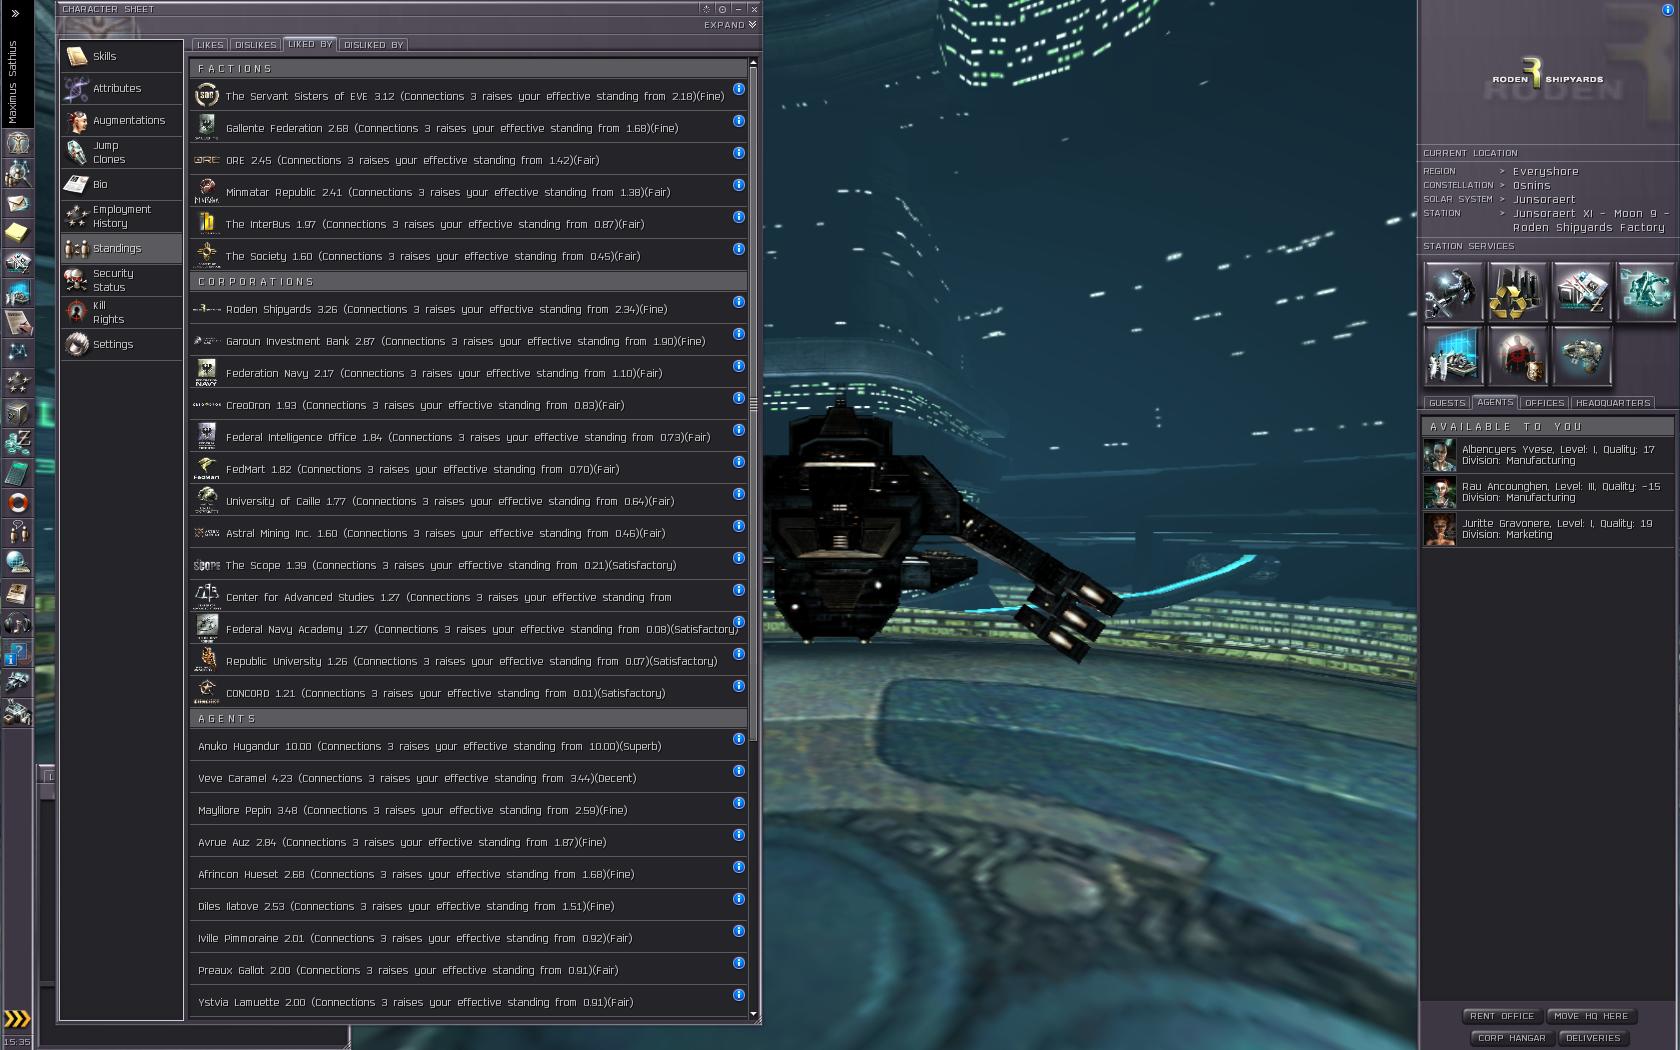Viewport: 1680px width, 1050px height.
Task: Click the Roden Shipyards logo
Action: click(x=1547, y=76)
